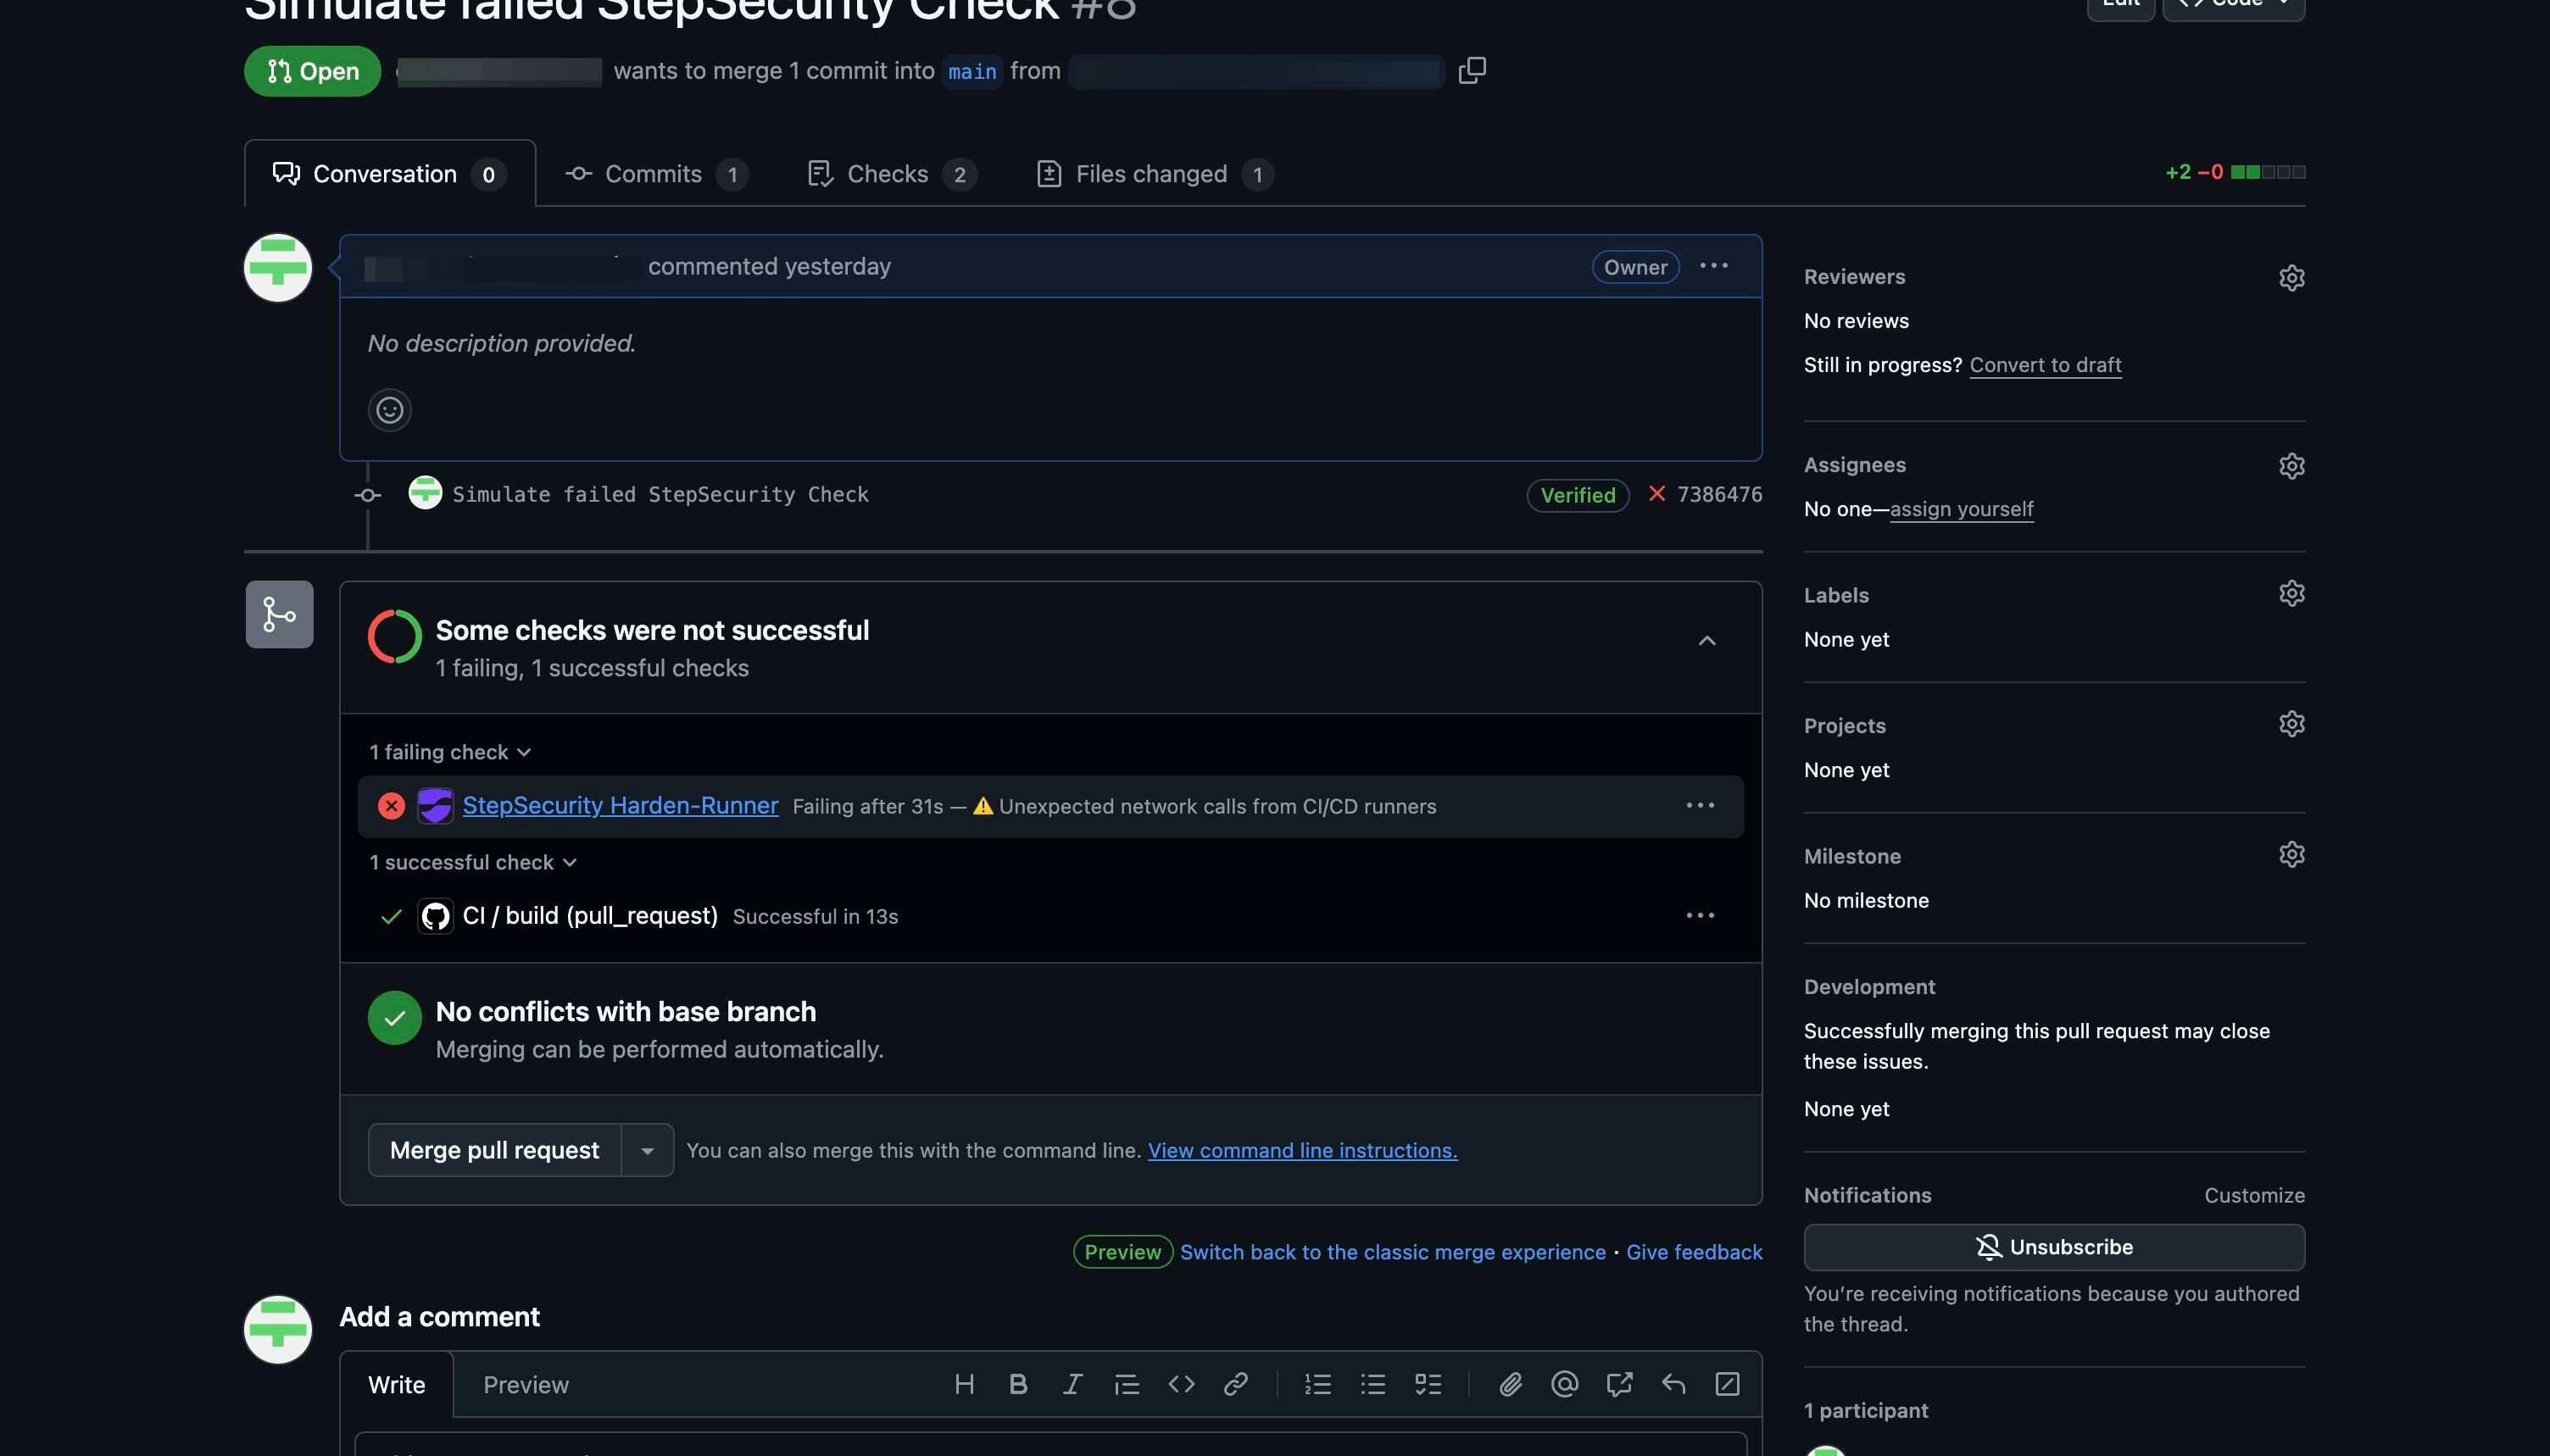Viewport: 2550px width, 1456px height.
Task: Open StepSecurity Harden-Runner check options menu
Action: (1700, 806)
